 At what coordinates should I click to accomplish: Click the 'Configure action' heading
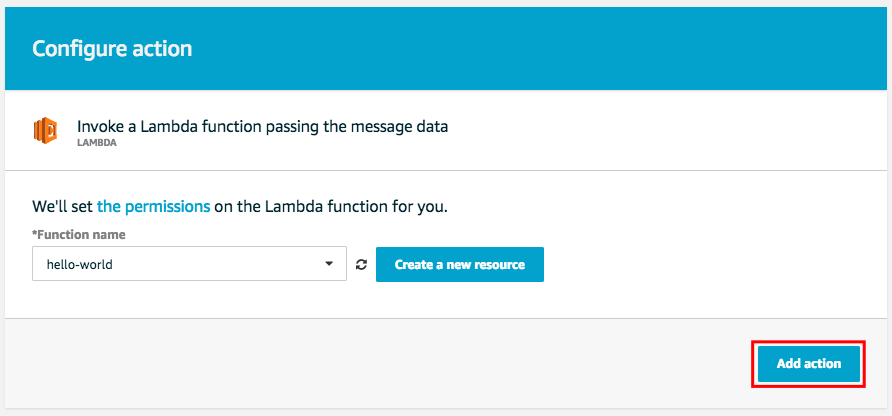(x=112, y=48)
